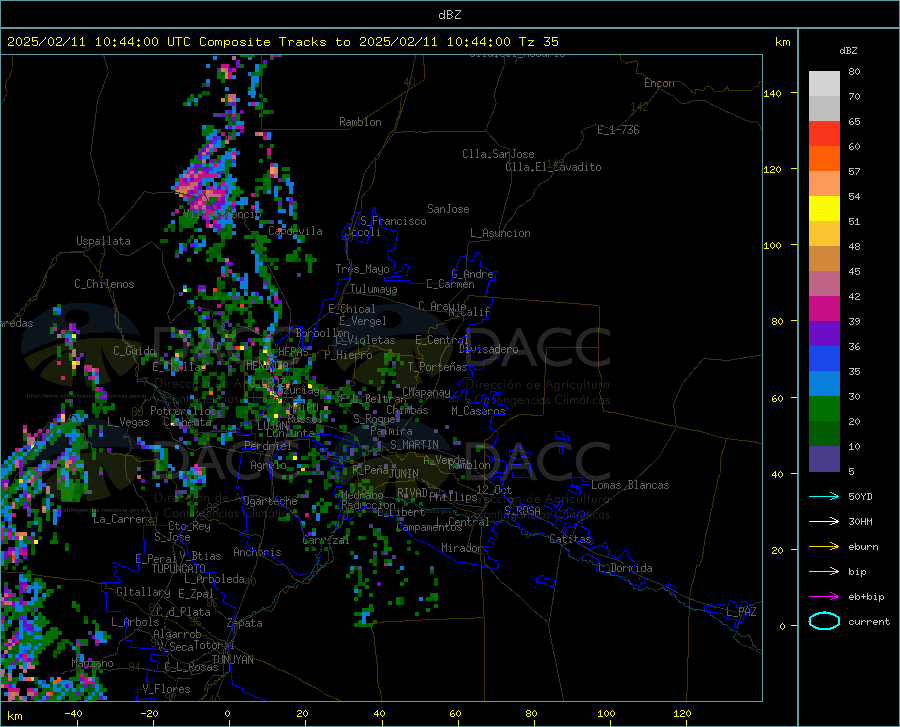The image size is (900, 727).
Task: Click the dBZ title at top
Action: (x=449, y=15)
